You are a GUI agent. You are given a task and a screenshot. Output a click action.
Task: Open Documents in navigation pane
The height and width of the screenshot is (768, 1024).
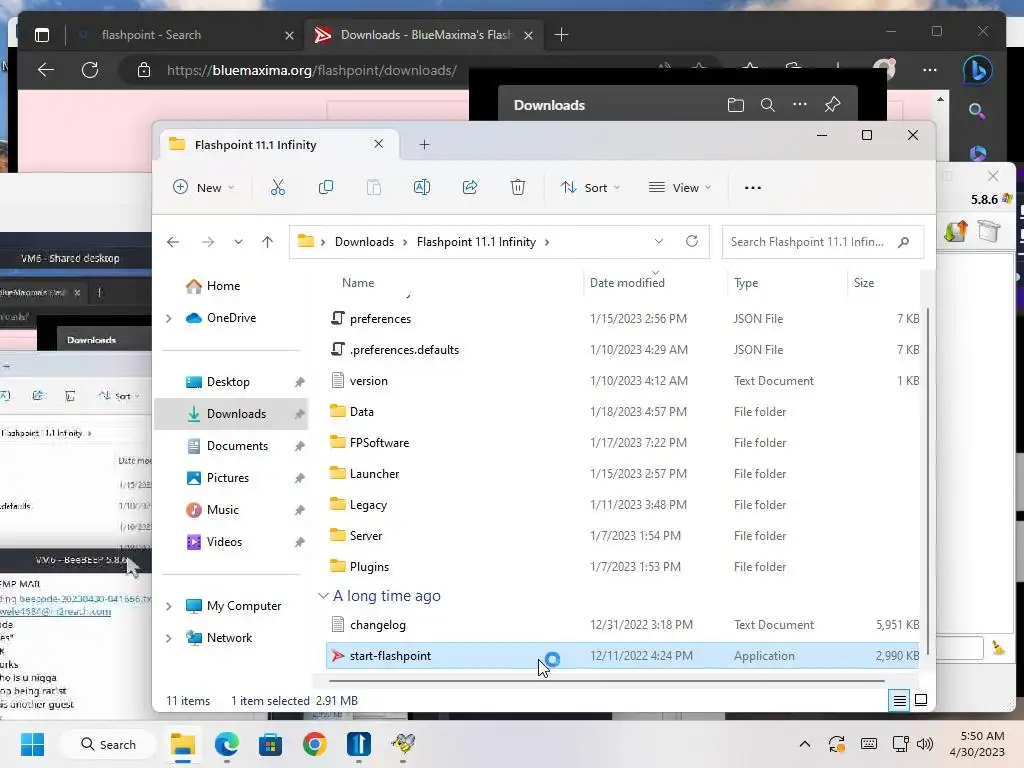[237, 446]
